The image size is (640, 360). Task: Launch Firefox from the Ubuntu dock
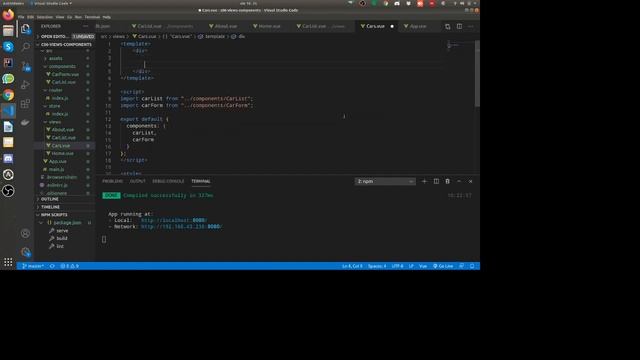[x=8, y=15]
